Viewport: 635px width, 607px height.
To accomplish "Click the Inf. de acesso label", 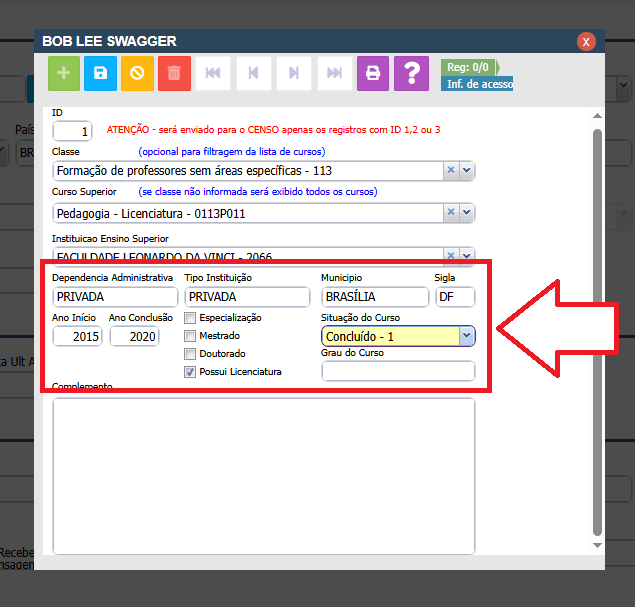I will [477, 84].
